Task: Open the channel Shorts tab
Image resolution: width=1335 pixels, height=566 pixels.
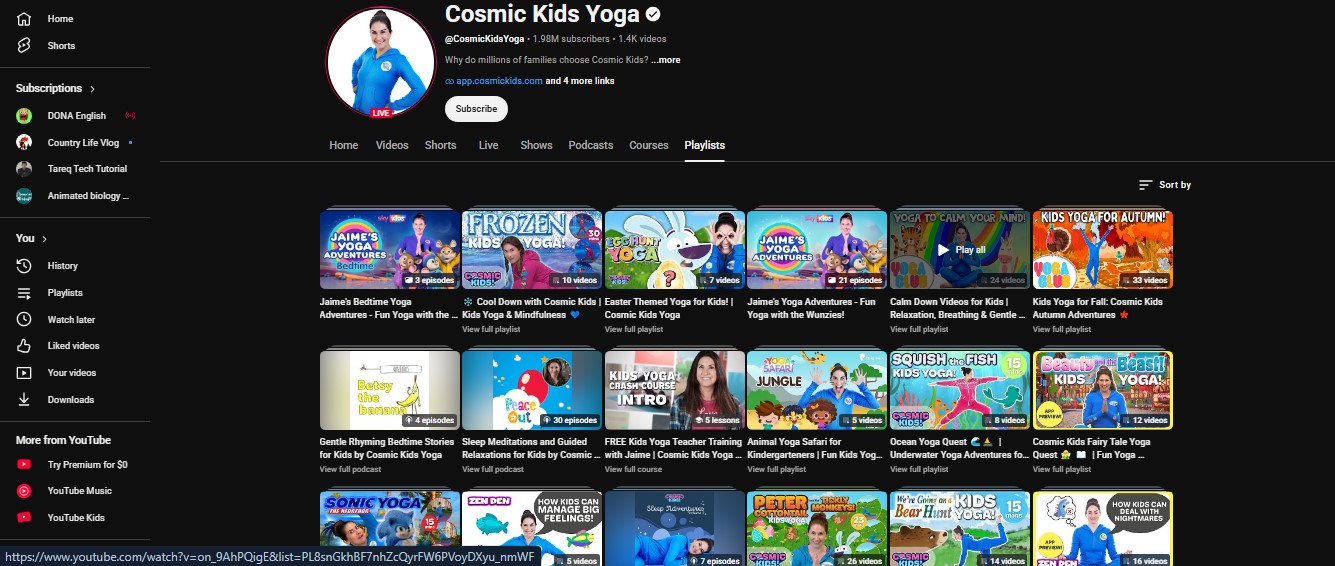Action: click(440, 145)
